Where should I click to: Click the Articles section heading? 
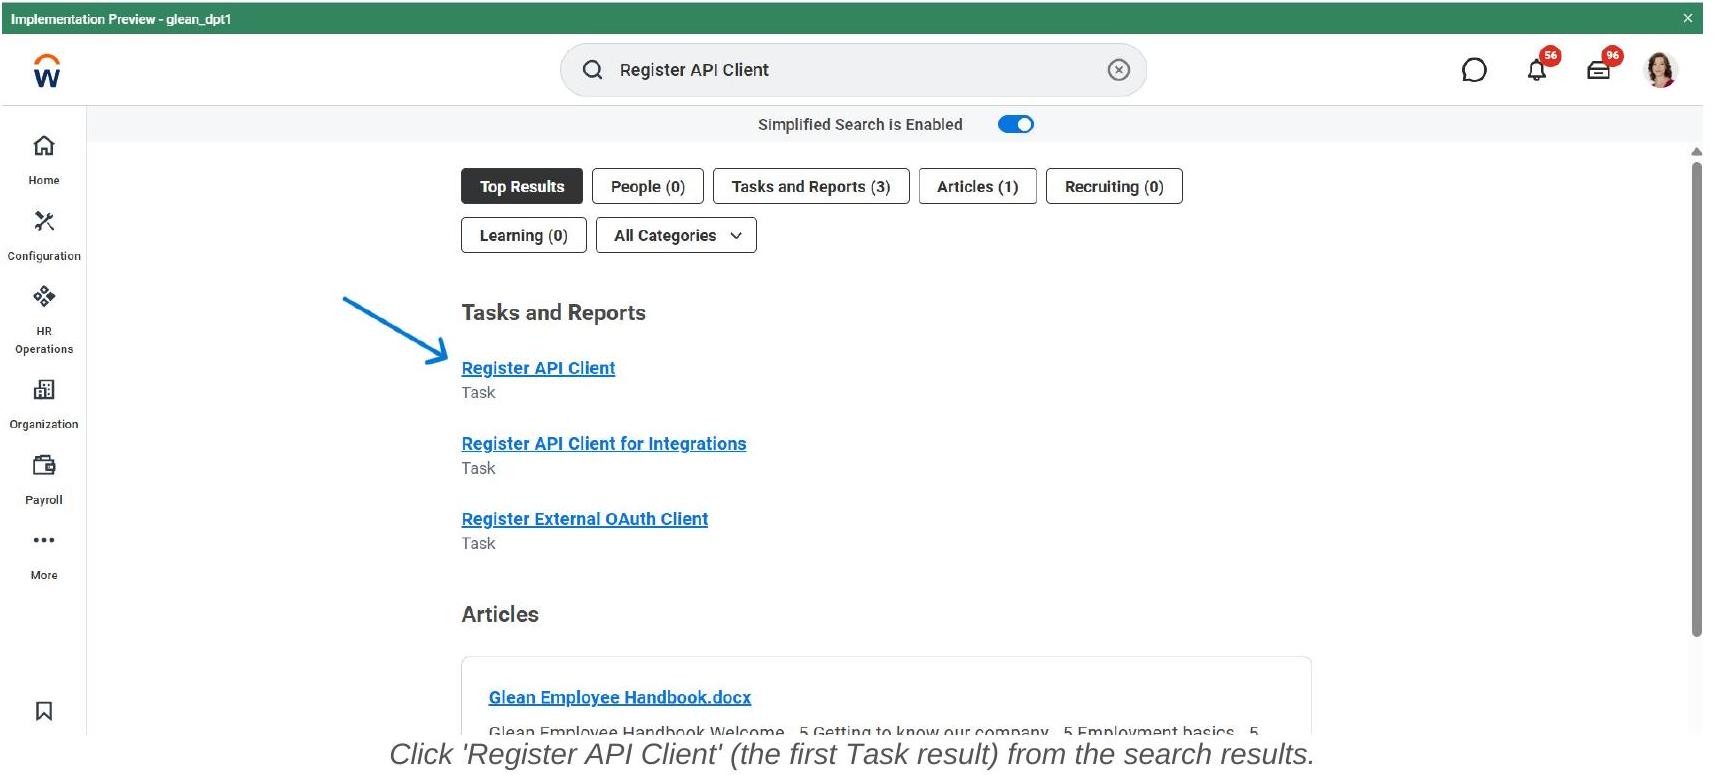point(500,614)
